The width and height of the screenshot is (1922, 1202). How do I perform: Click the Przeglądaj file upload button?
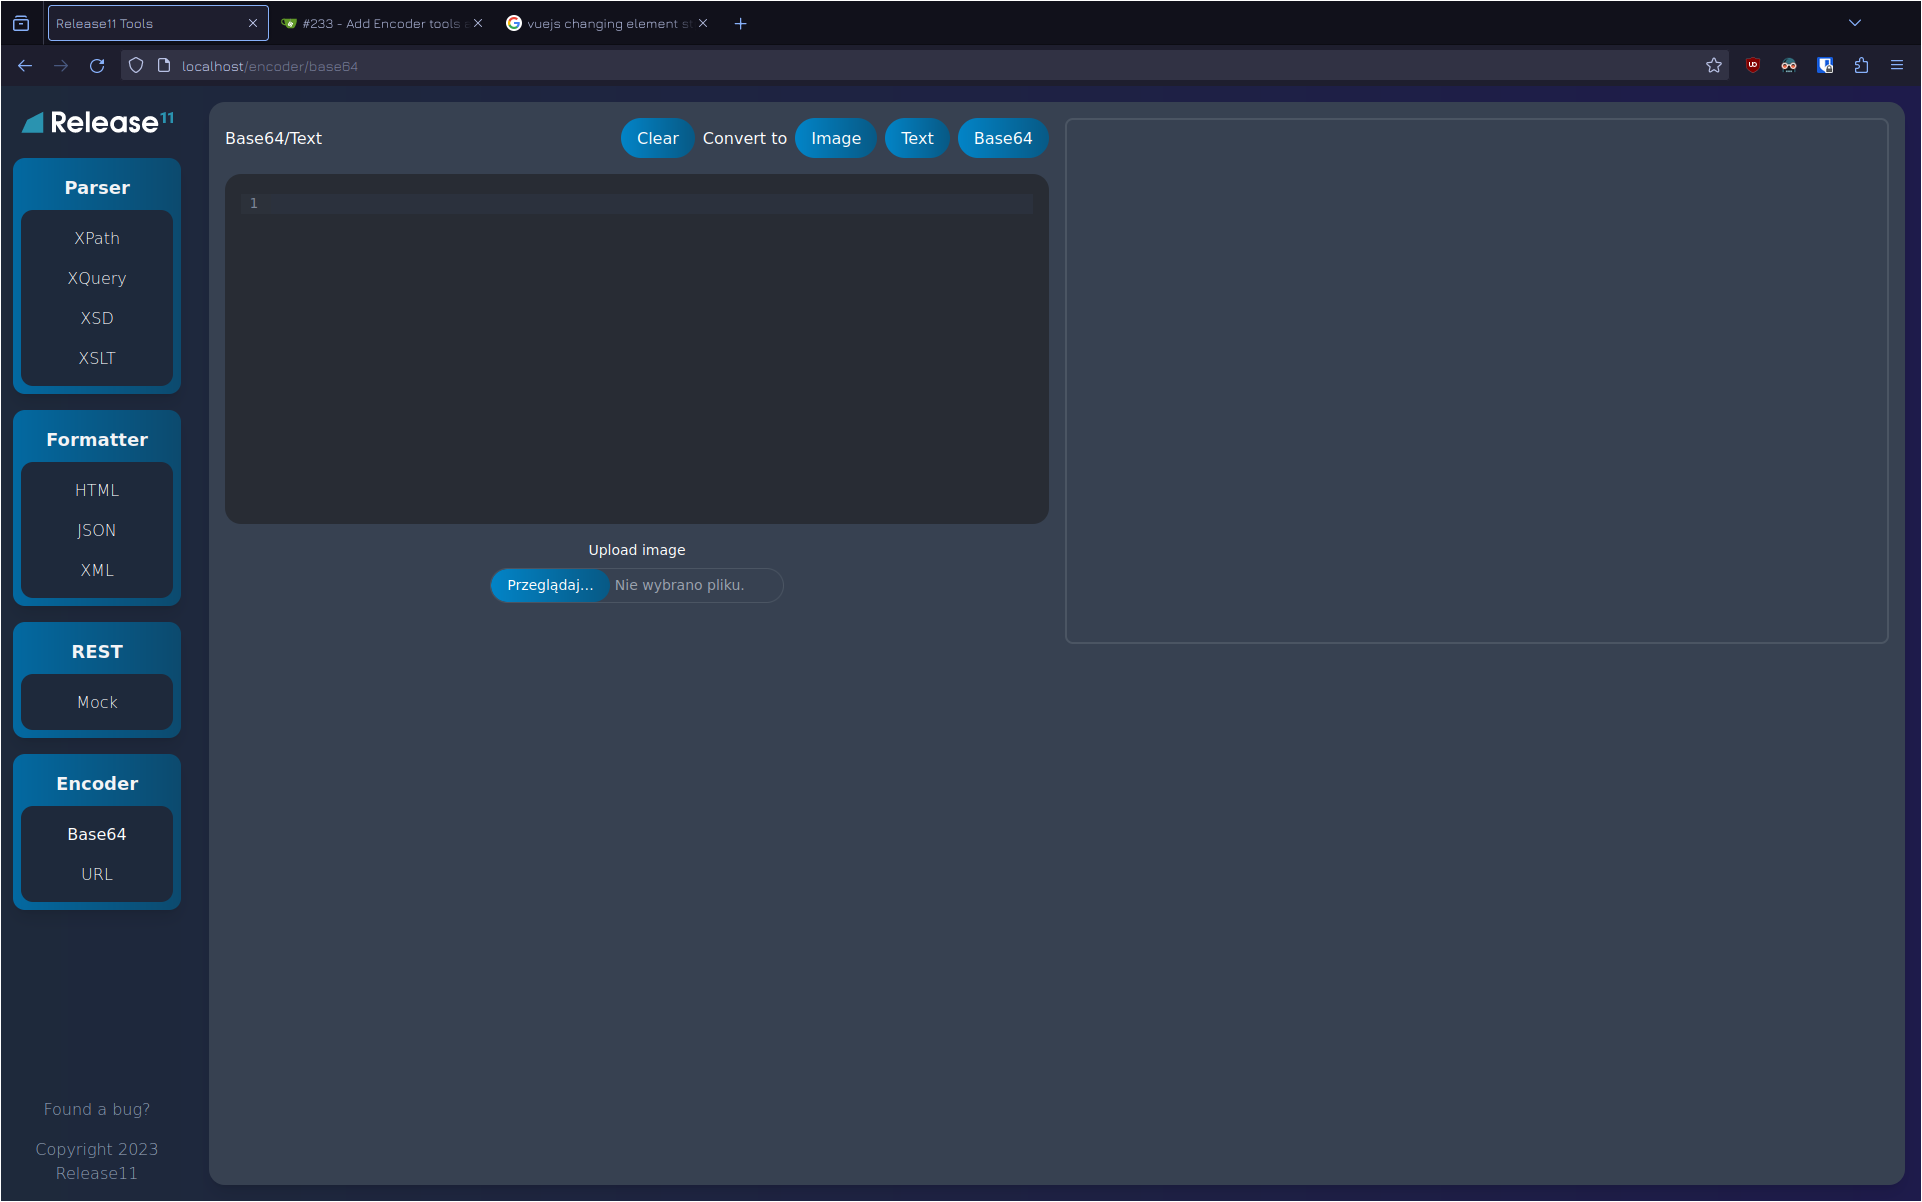(550, 585)
